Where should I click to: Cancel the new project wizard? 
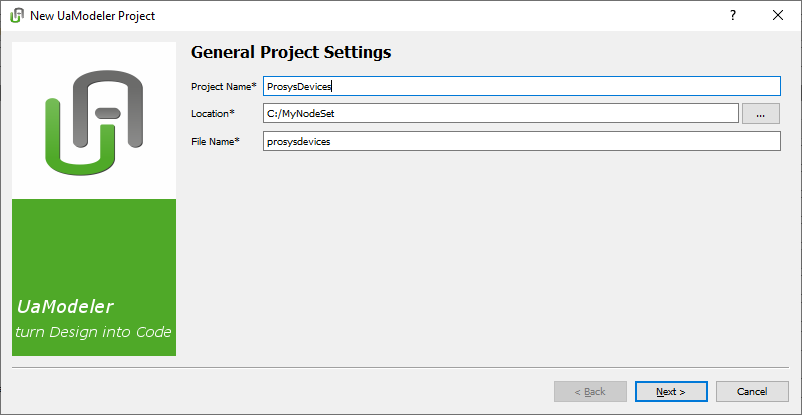pyautogui.click(x=752, y=392)
